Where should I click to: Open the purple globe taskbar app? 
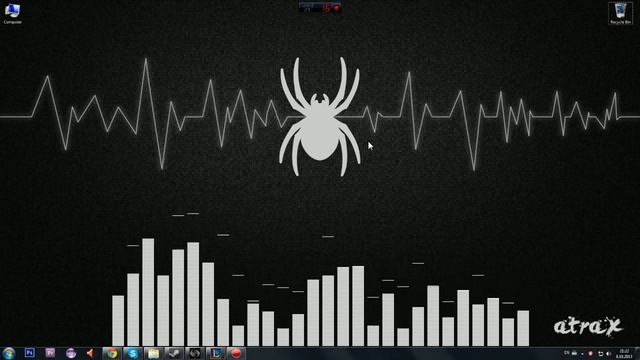pos(71,353)
